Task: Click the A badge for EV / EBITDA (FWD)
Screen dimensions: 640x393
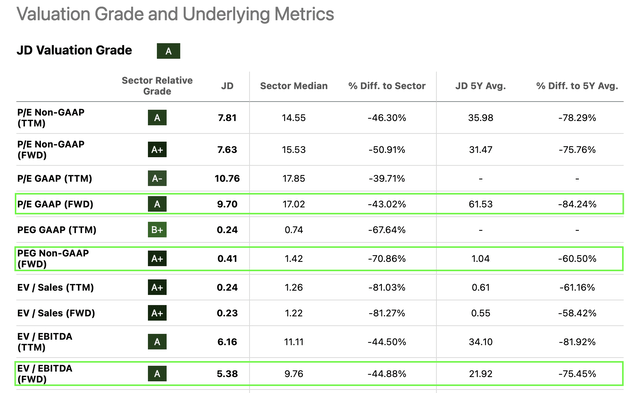Action: 157,374
